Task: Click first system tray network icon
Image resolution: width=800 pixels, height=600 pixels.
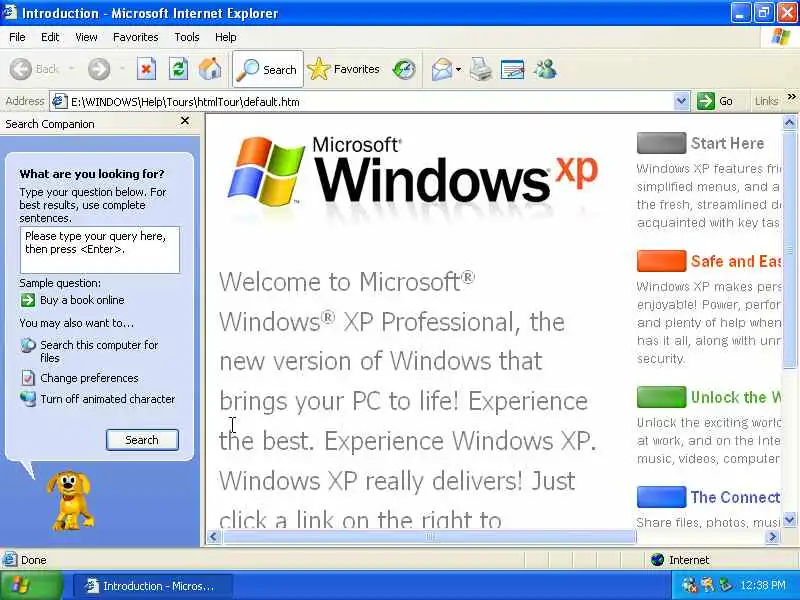Action: pyautogui.click(x=689, y=585)
